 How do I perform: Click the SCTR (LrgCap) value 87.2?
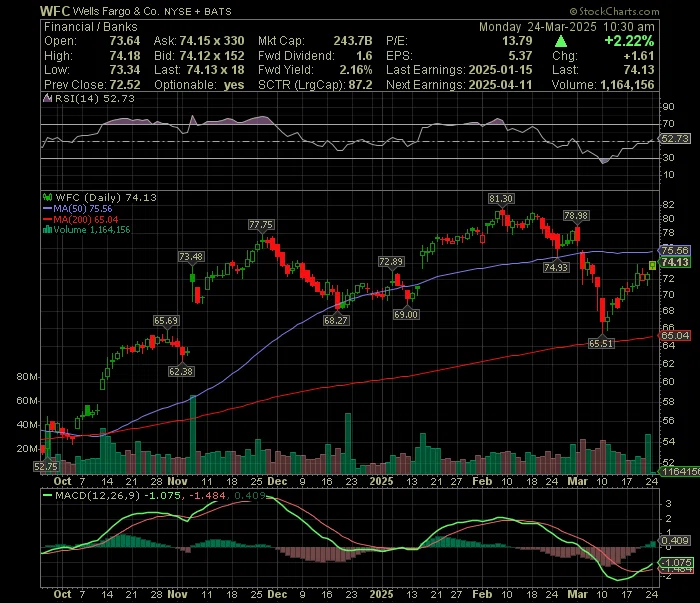tap(360, 85)
